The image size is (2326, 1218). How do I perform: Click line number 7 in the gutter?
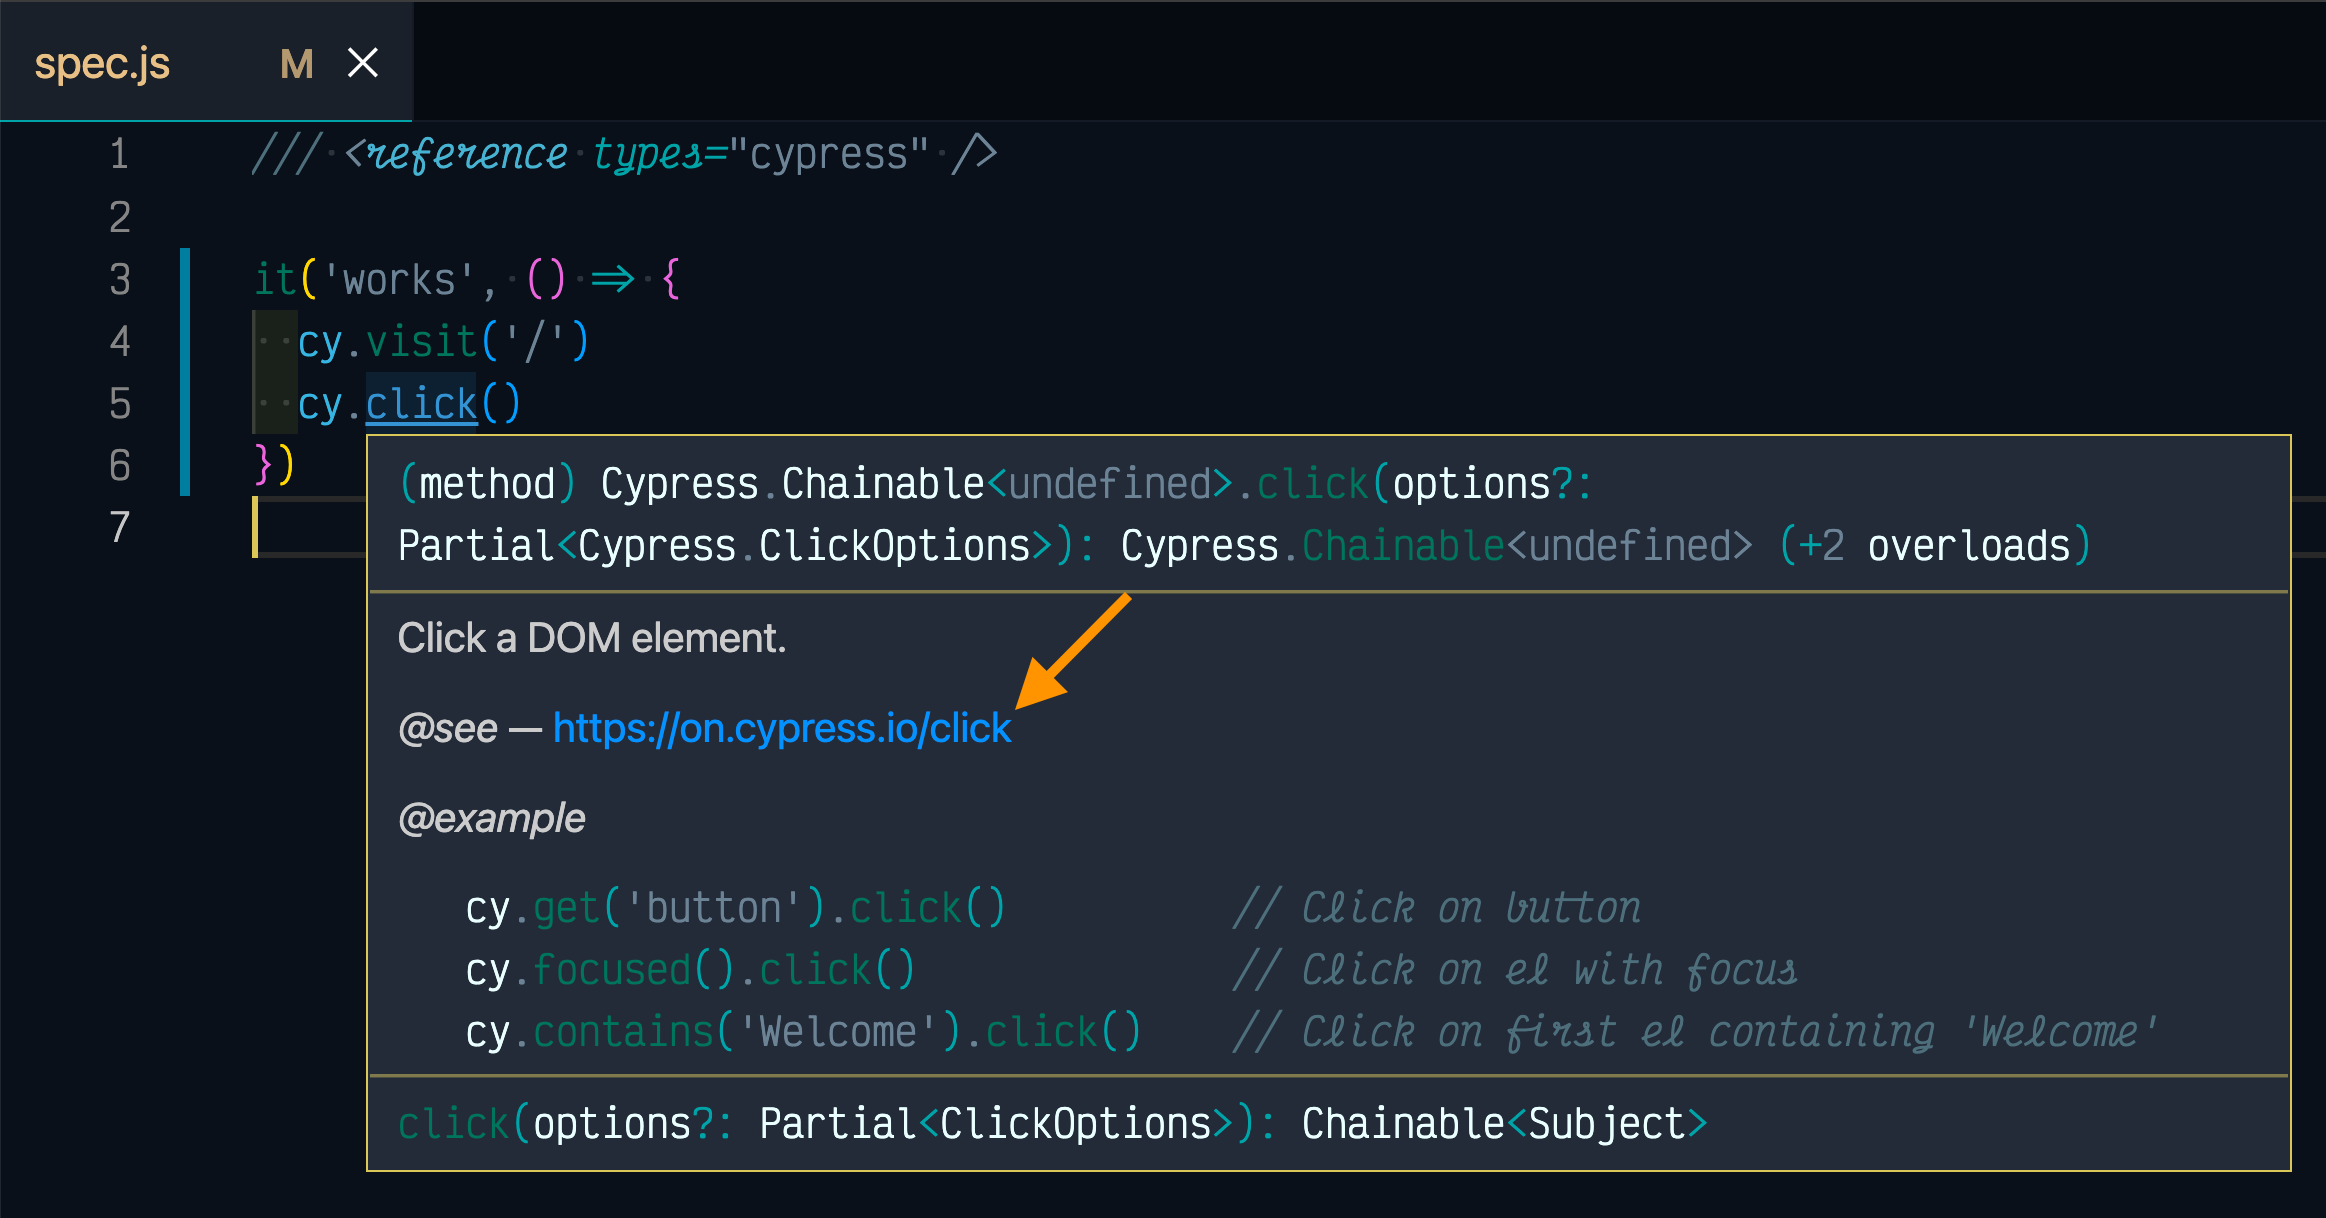click(119, 527)
